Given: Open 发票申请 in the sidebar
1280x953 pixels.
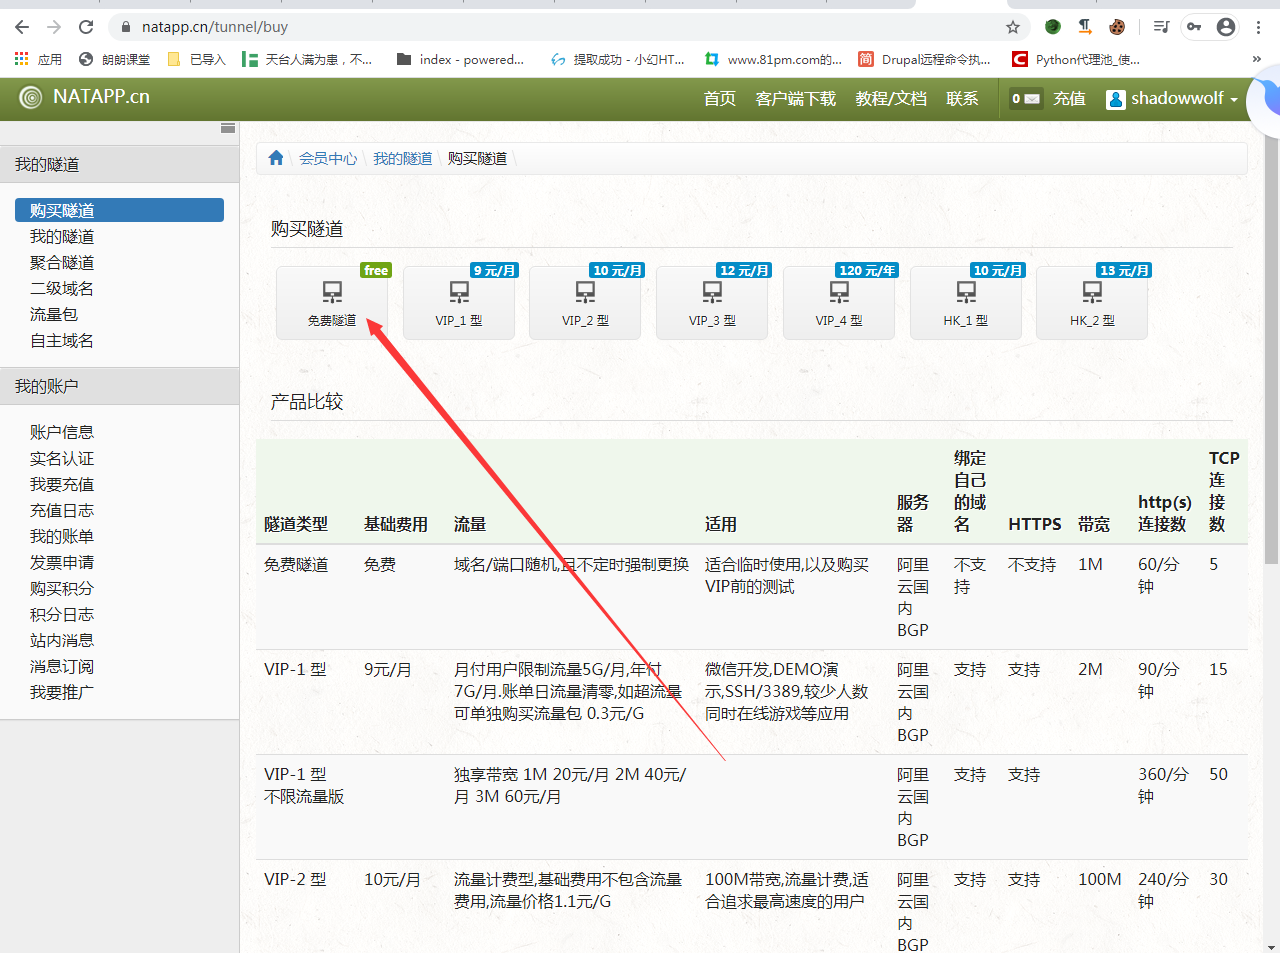Looking at the screenshot, I should click(62, 562).
